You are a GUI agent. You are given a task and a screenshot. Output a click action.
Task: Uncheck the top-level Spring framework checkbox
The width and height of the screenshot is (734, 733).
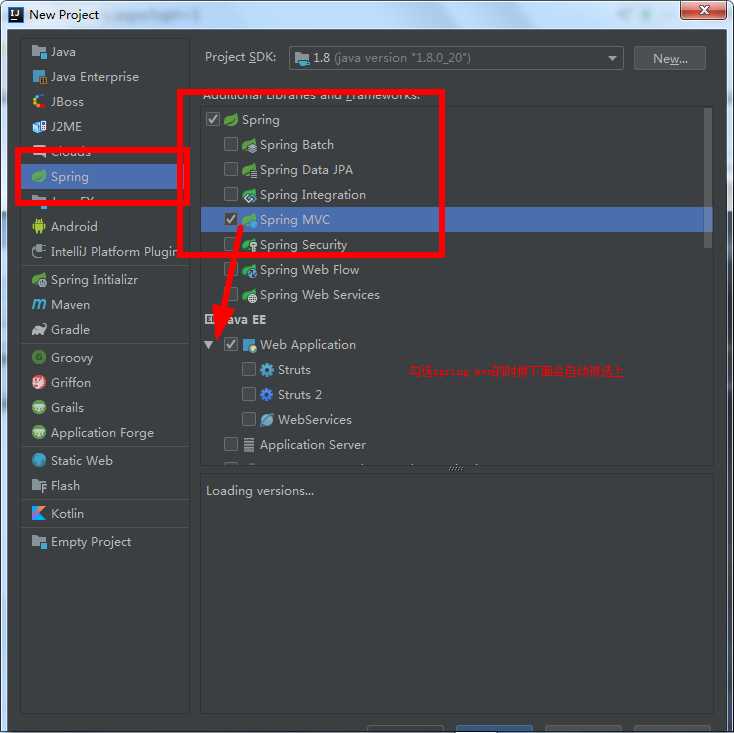tap(213, 119)
